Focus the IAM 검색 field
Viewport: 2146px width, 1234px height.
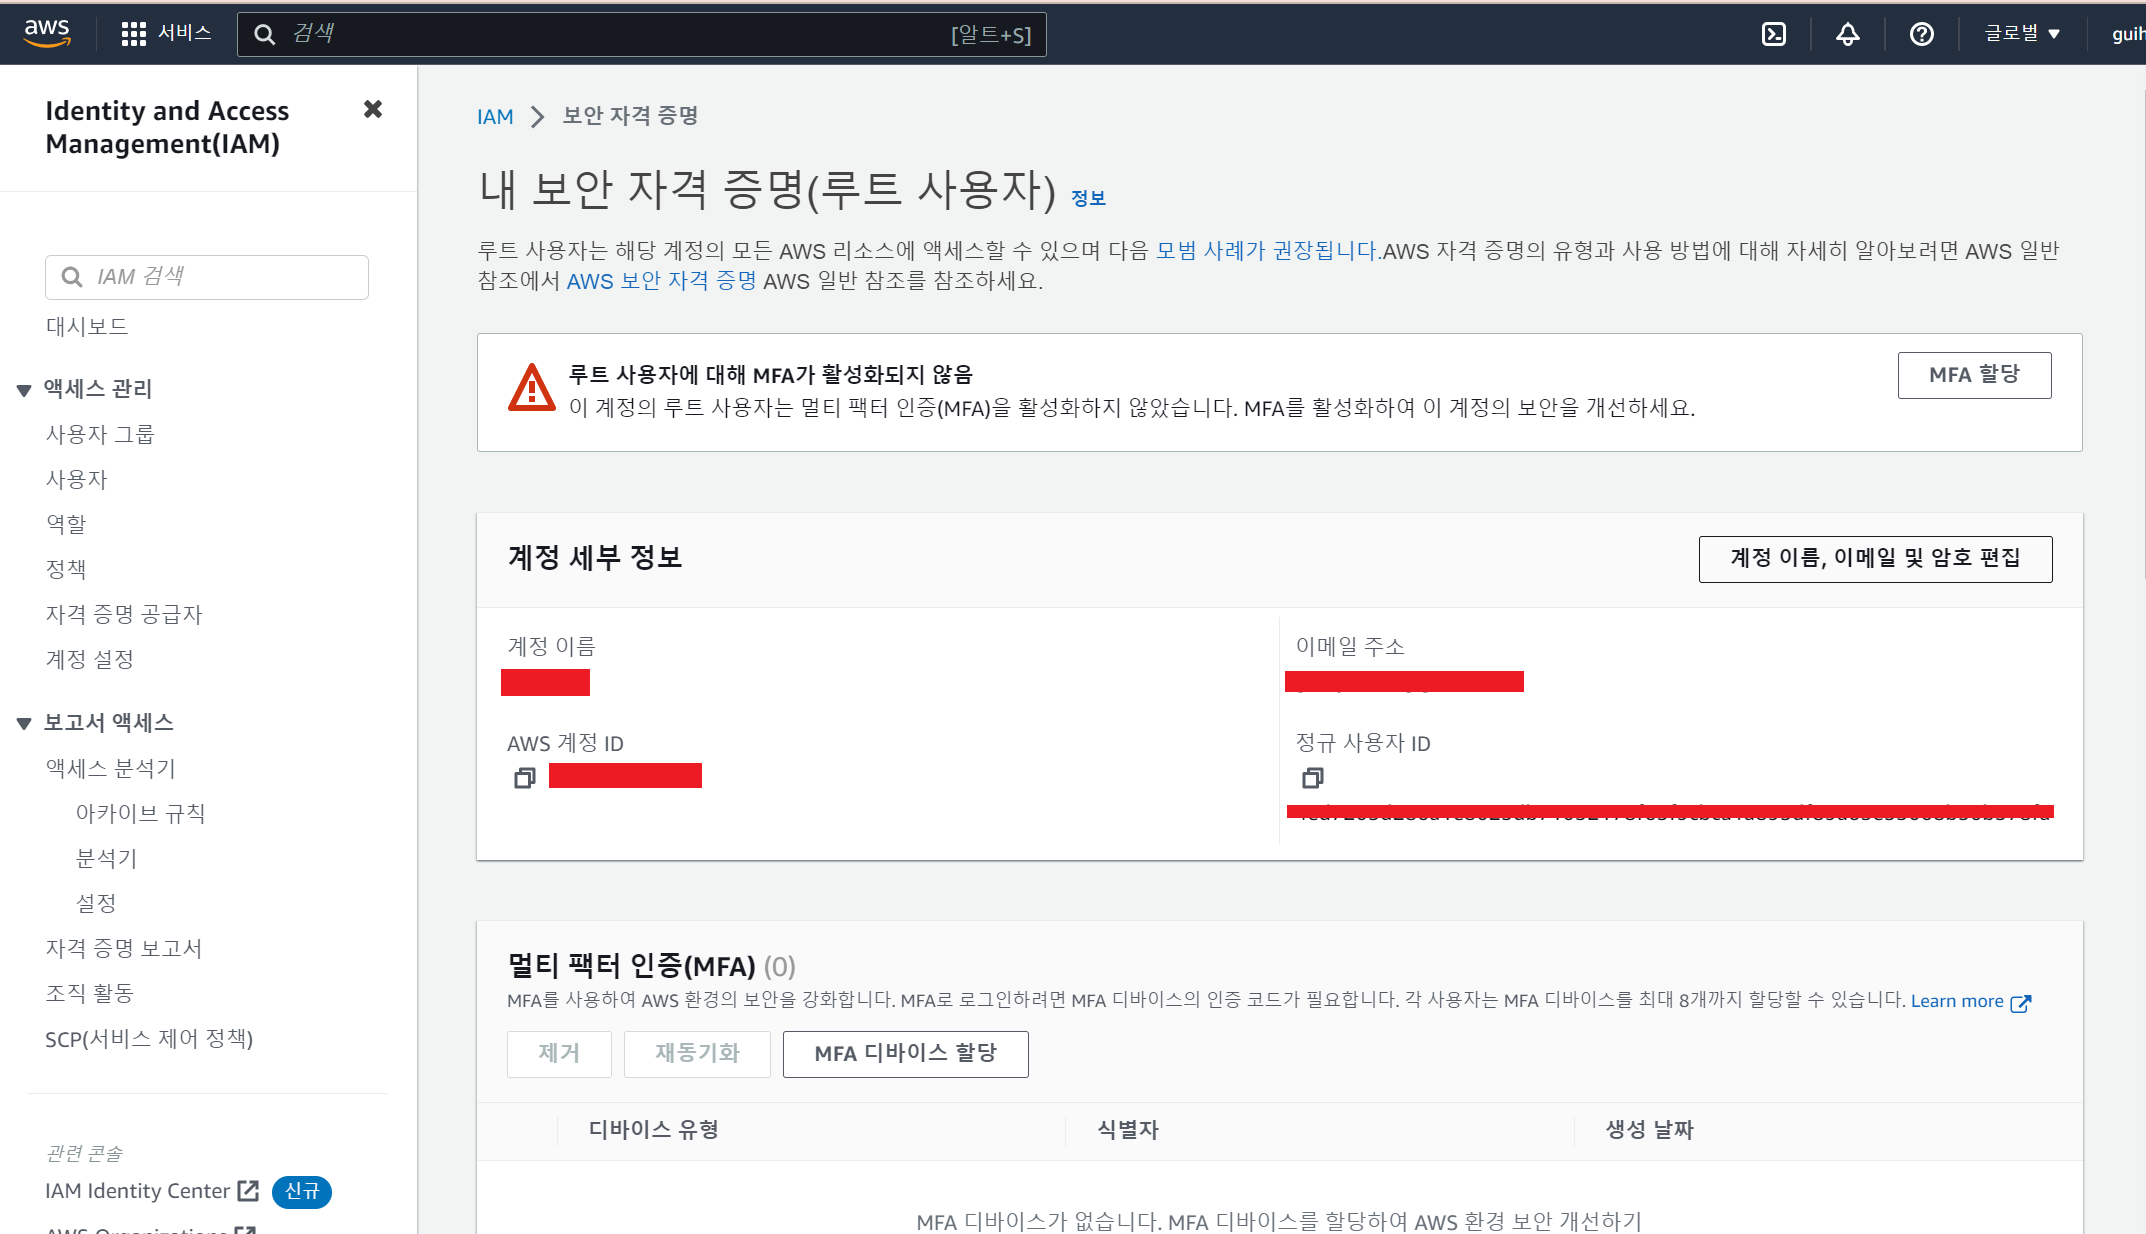point(207,277)
